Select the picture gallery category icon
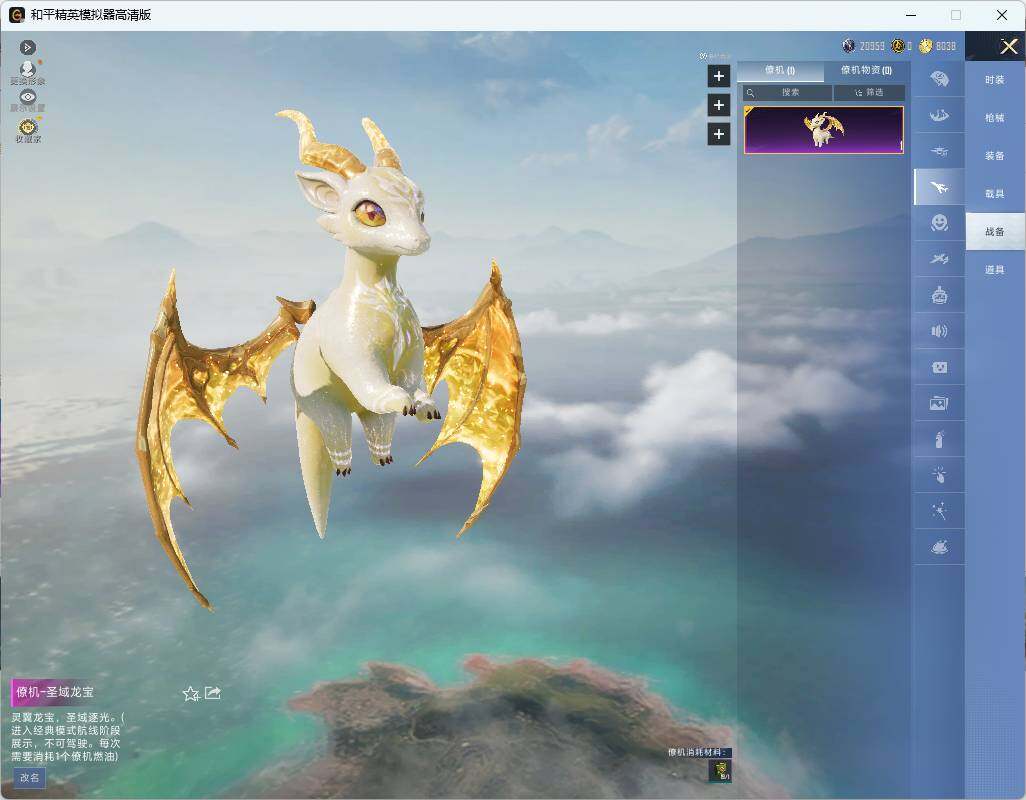 click(939, 403)
